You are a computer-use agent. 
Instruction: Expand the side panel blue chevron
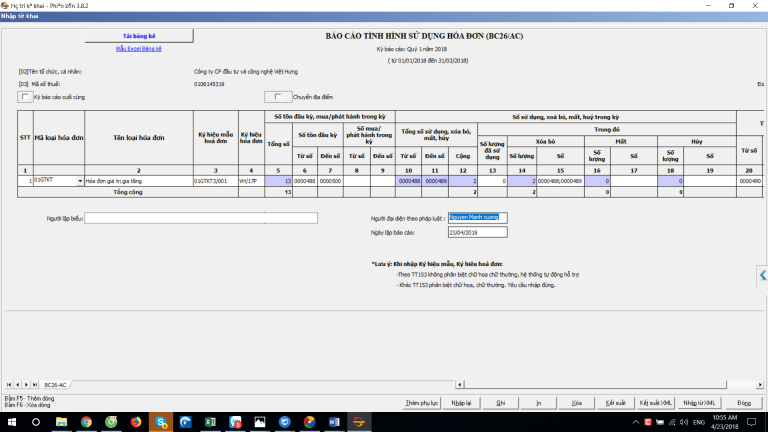click(x=763, y=275)
